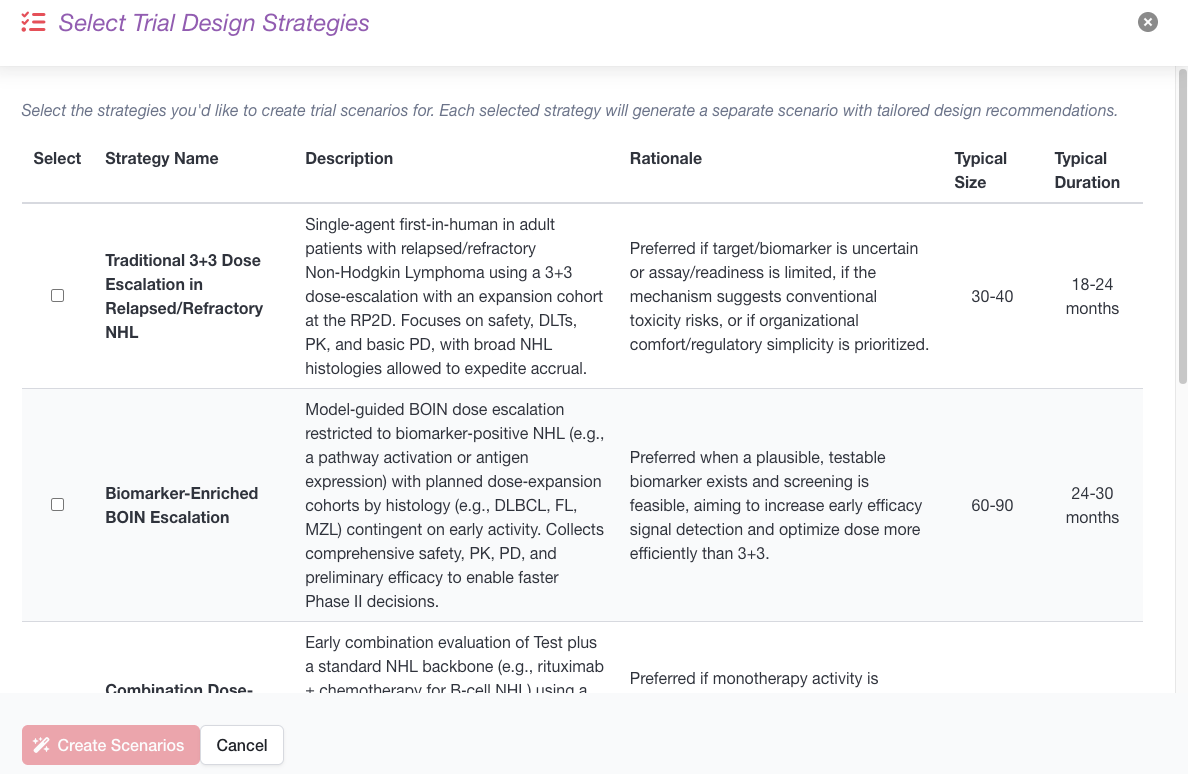Click the Typical Duration column header
The image size is (1188, 774).
(1086, 170)
